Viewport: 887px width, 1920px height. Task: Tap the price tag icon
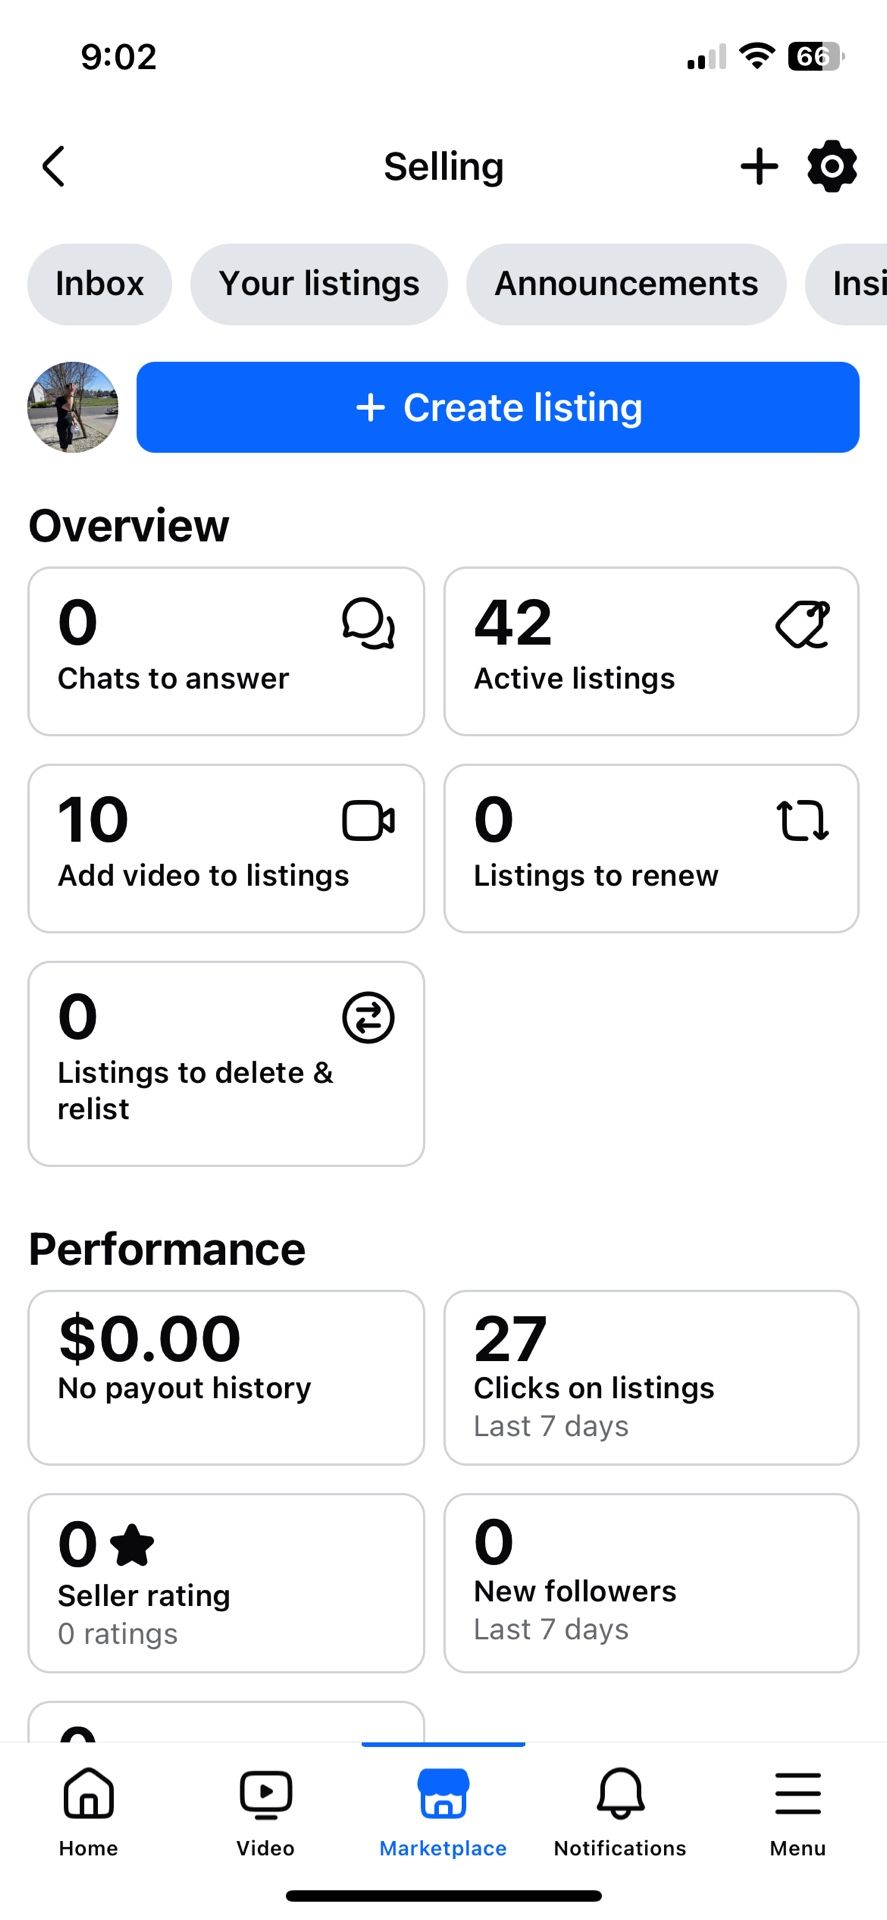click(x=803, y=624)
